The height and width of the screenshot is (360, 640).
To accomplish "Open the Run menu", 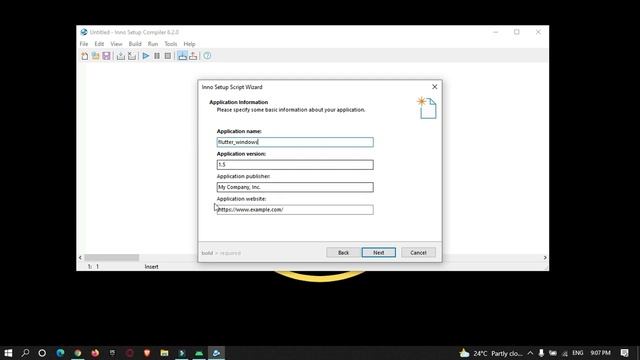I will click(153, 44).
